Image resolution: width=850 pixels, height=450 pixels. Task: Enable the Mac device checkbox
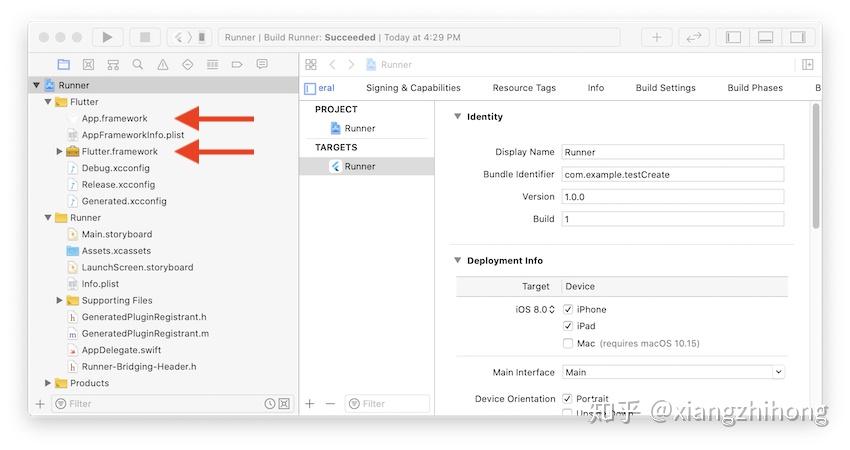point(568,343)
